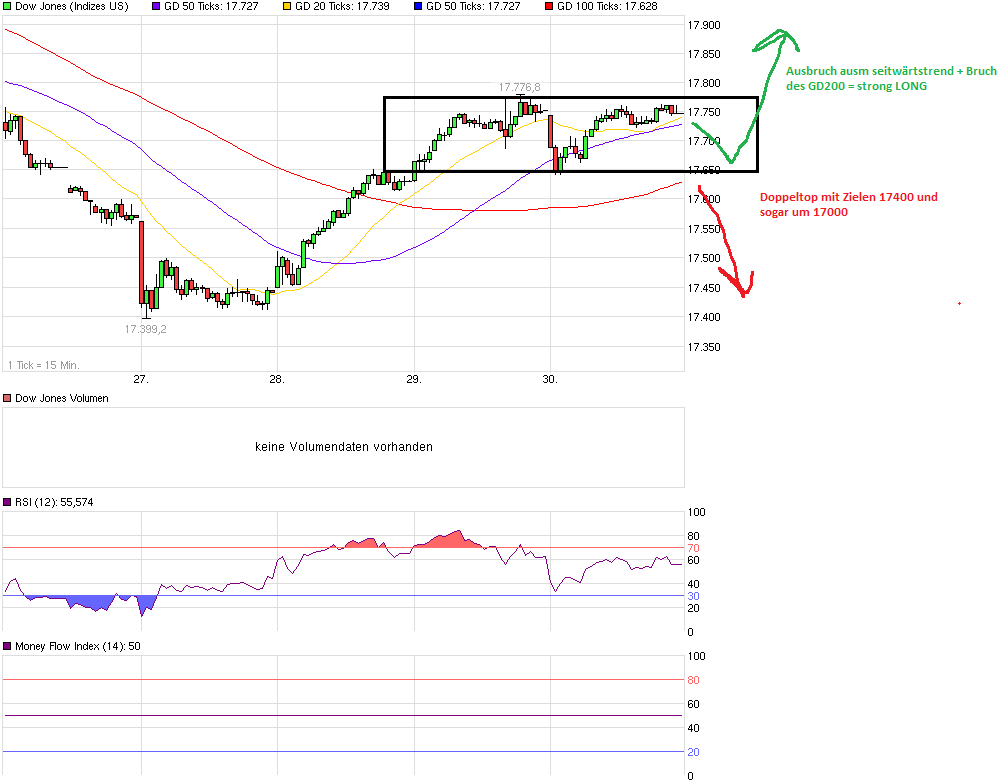Select the 'GD 20 Ticks: 17.739' legend label
This screenshot has height=784, width=997.
pos(342,6)
